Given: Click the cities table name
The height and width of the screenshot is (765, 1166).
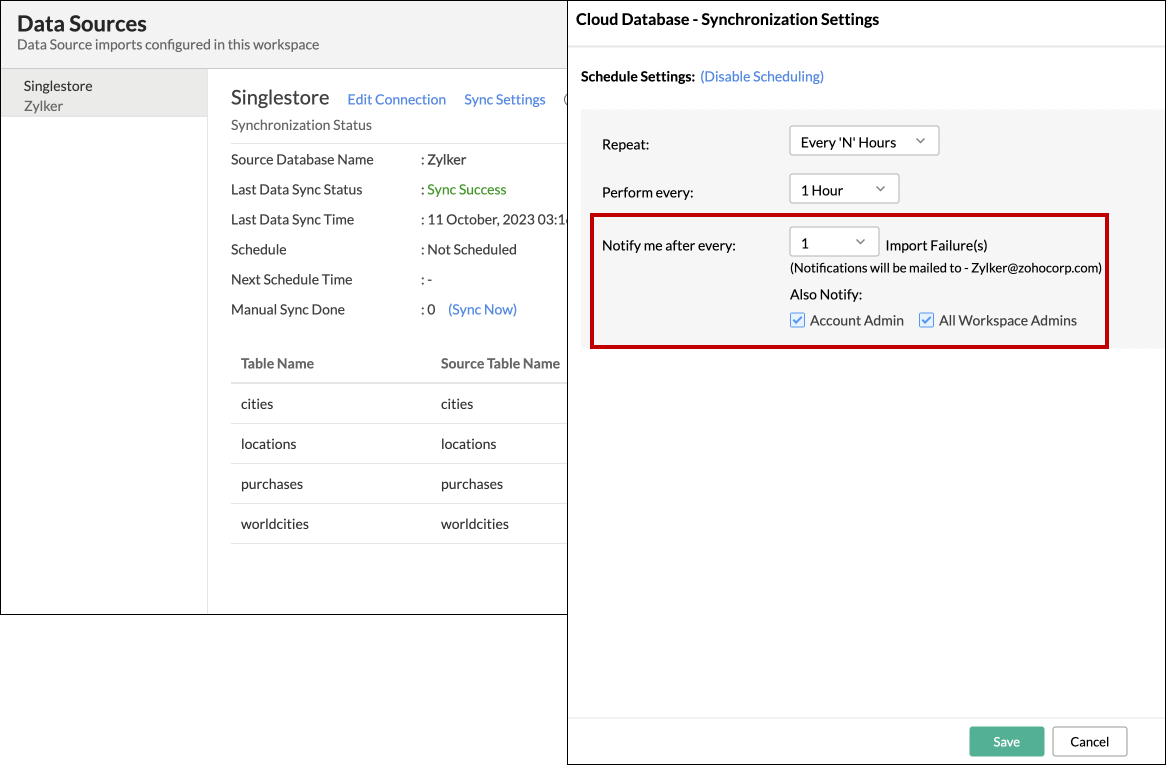Looking at the screenshot, I should click(x=257, y=404).
